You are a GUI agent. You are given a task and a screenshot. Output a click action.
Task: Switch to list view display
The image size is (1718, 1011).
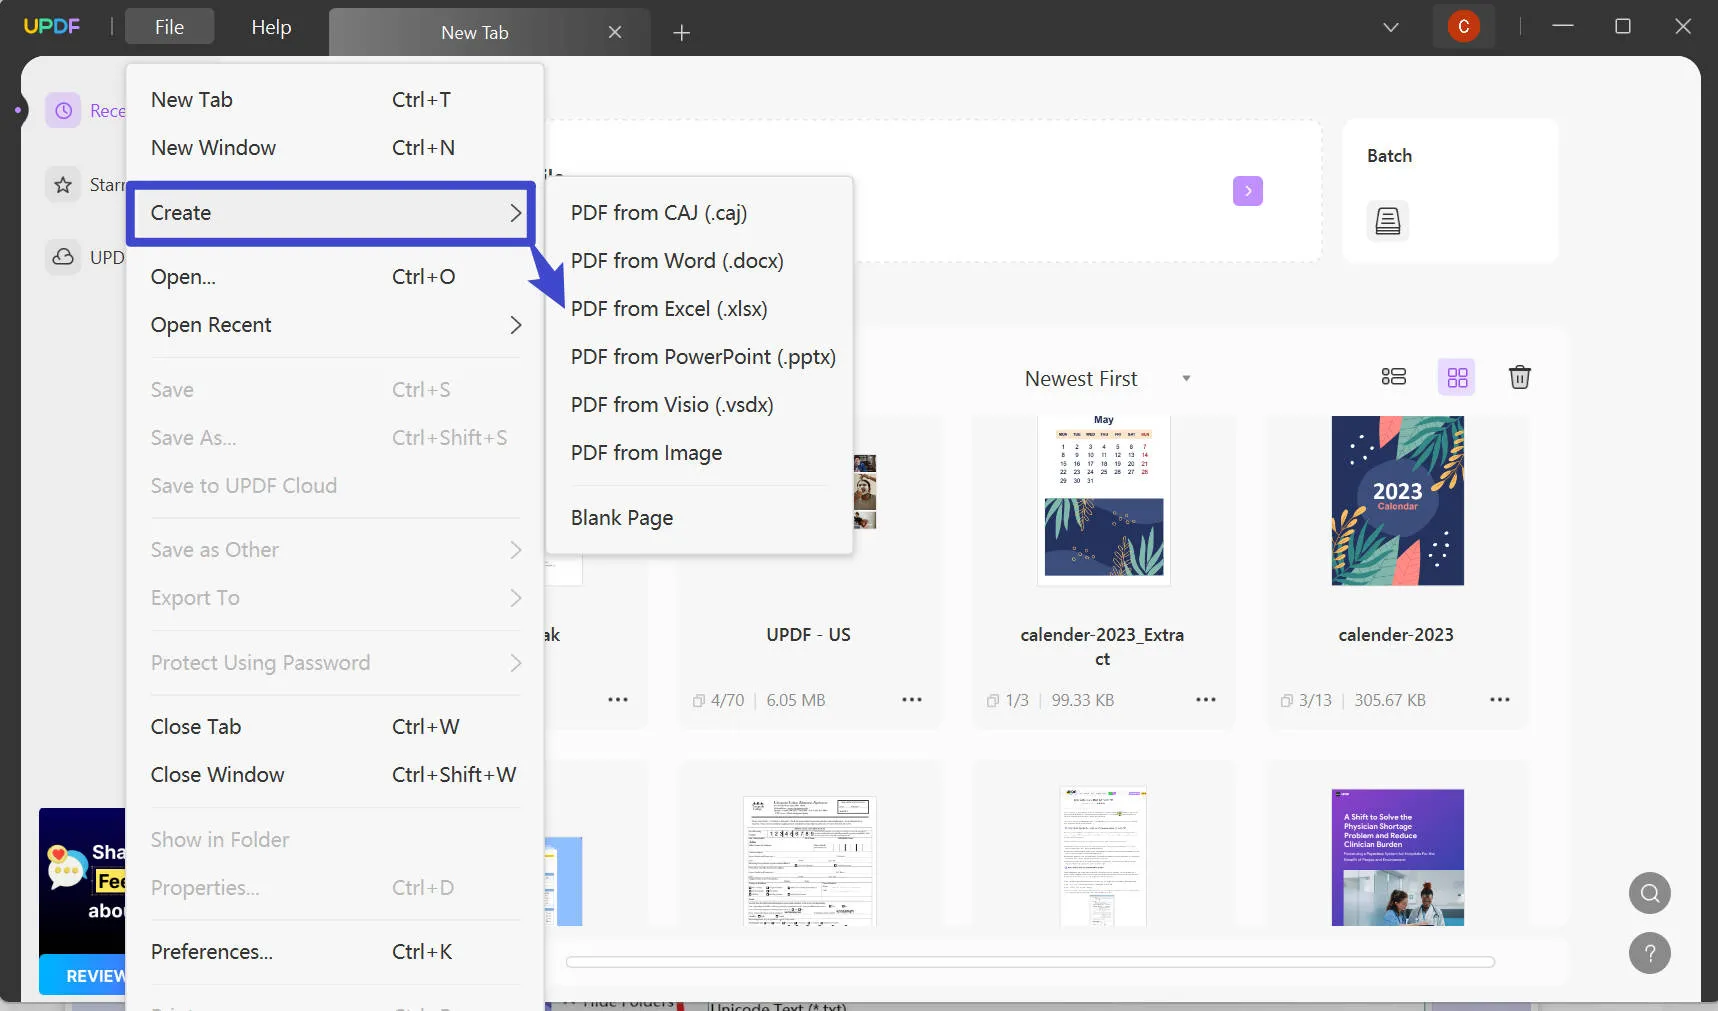coord(1393,377)
